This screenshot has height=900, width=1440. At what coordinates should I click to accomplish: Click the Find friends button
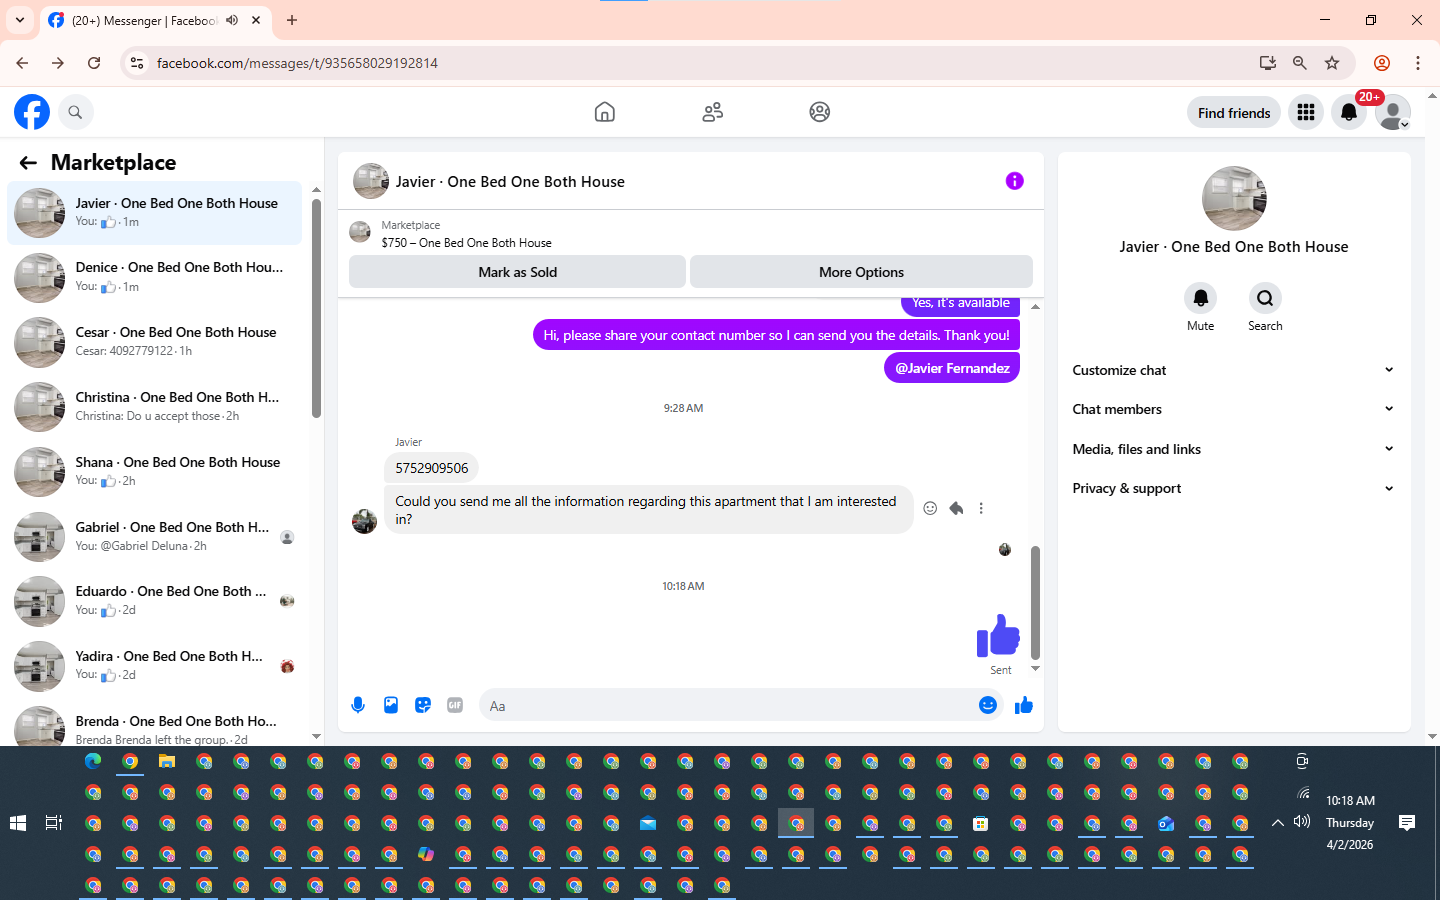[x=1234, y=113]
